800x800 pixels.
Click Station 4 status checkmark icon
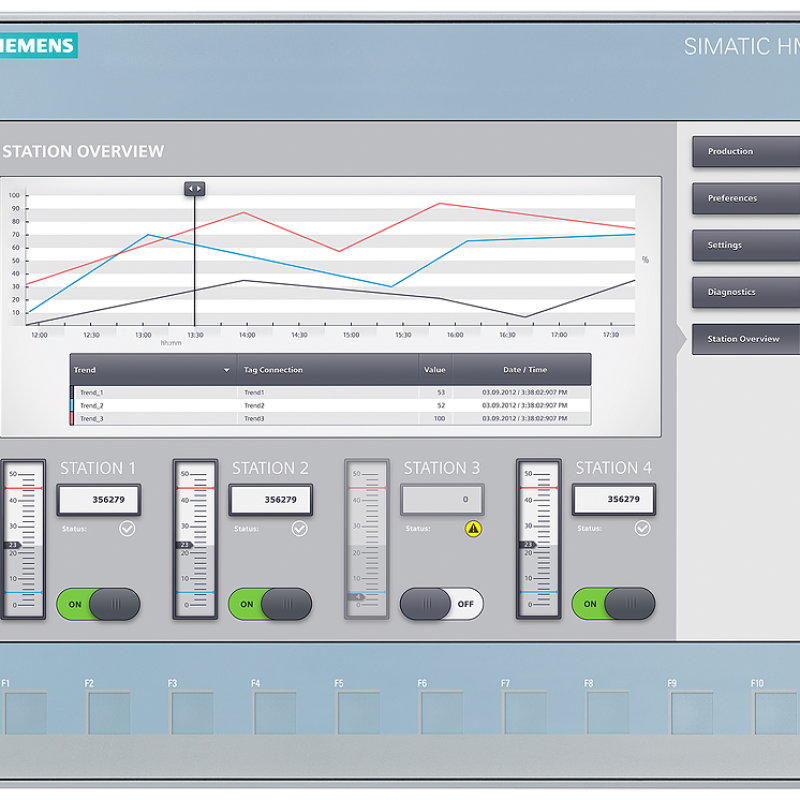tap(643, 528)
